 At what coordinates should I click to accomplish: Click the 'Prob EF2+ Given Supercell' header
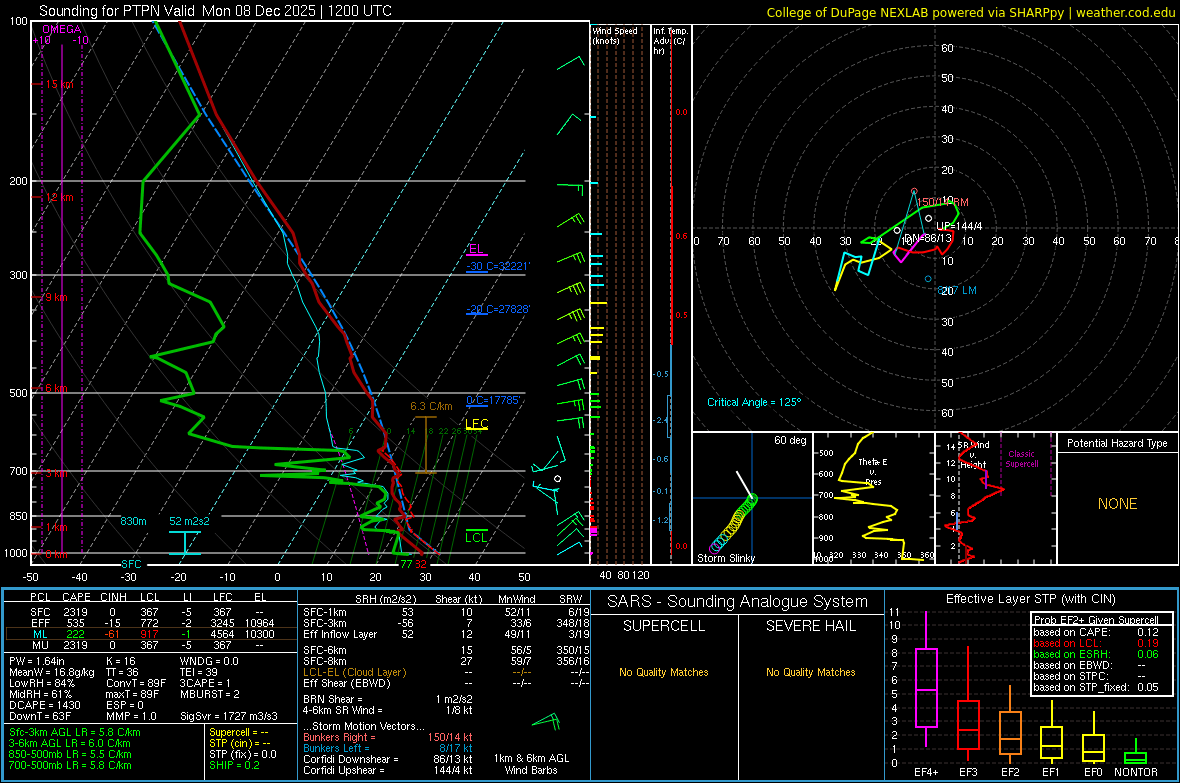1094,620
